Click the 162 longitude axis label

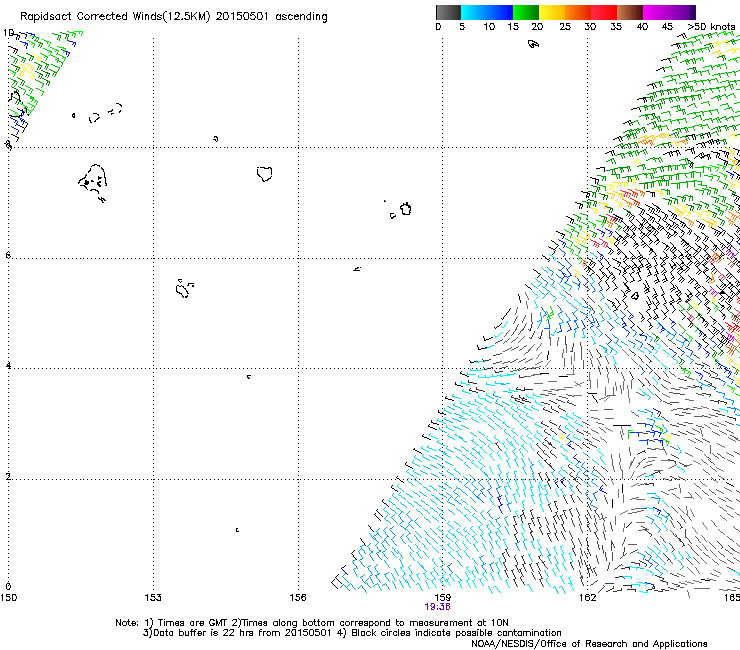587,598
